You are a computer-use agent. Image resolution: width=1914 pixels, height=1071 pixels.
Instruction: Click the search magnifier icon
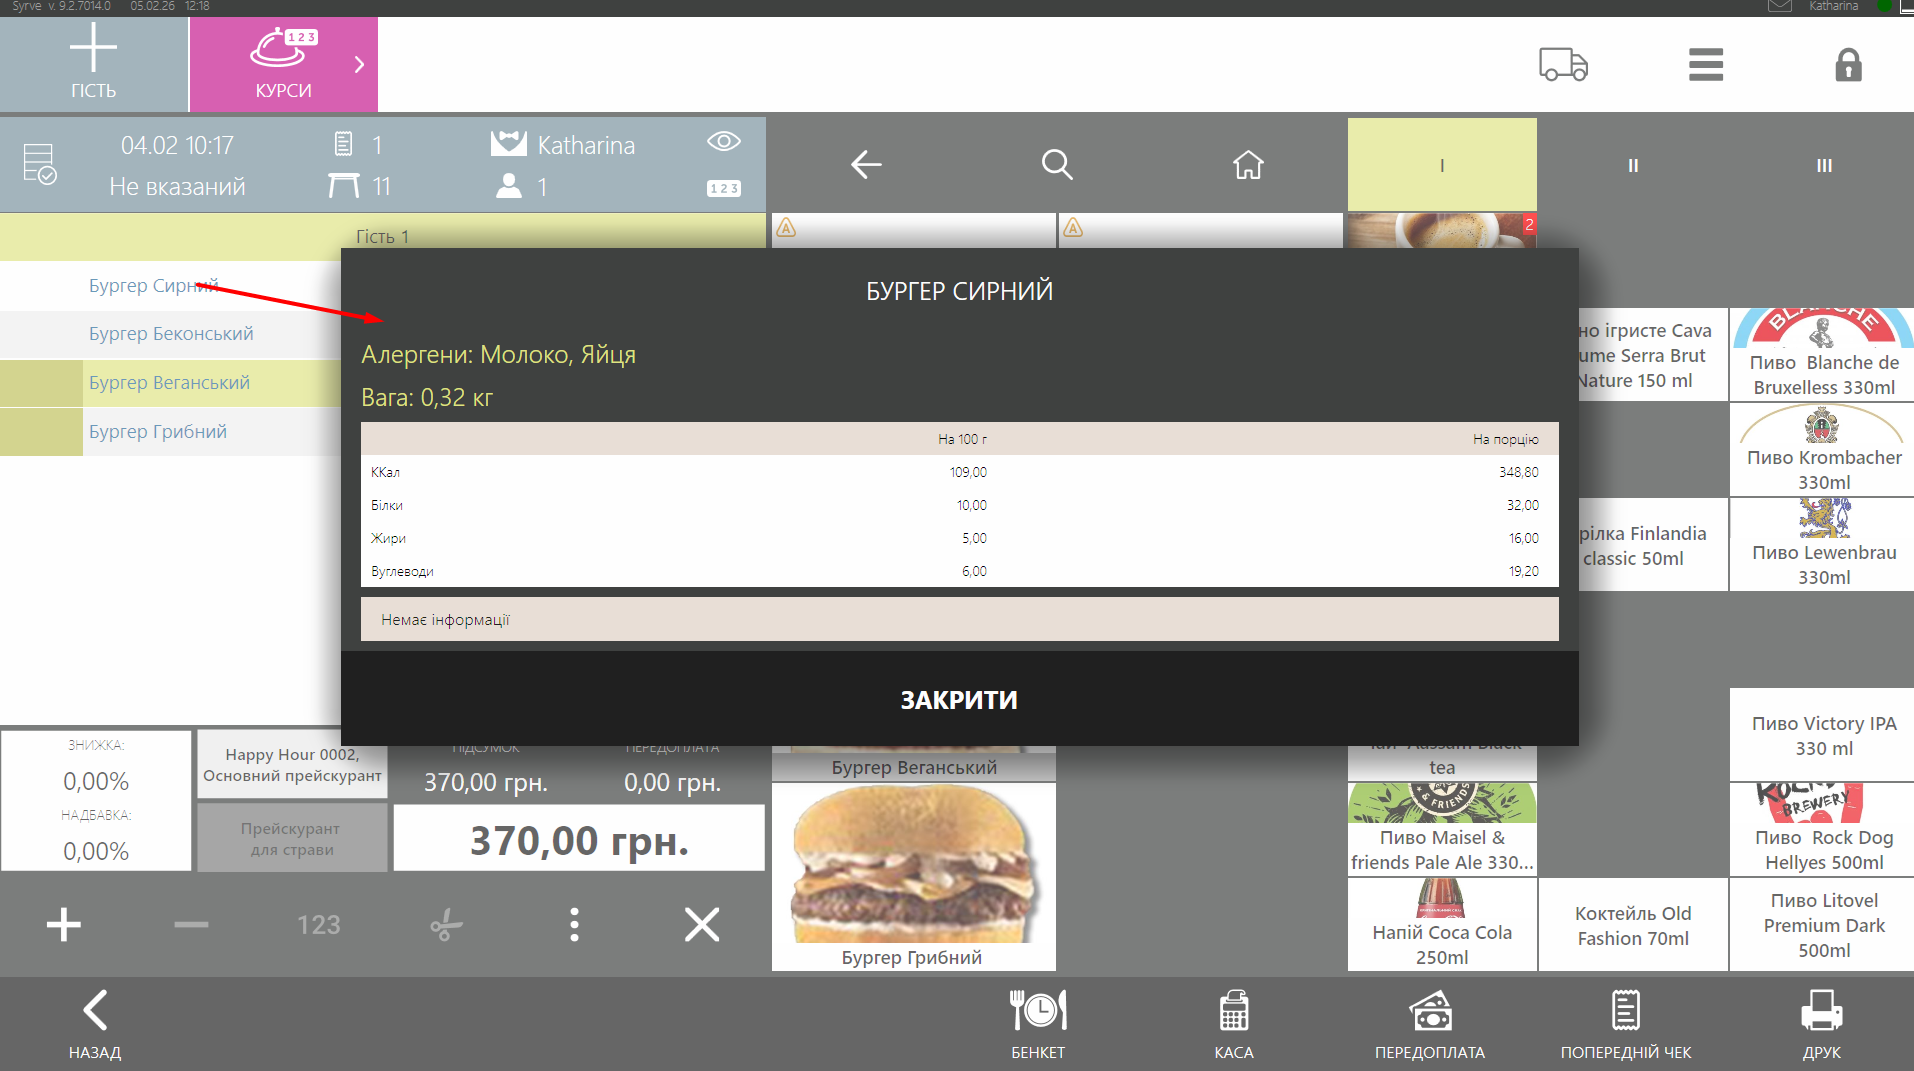(1056, 165)
